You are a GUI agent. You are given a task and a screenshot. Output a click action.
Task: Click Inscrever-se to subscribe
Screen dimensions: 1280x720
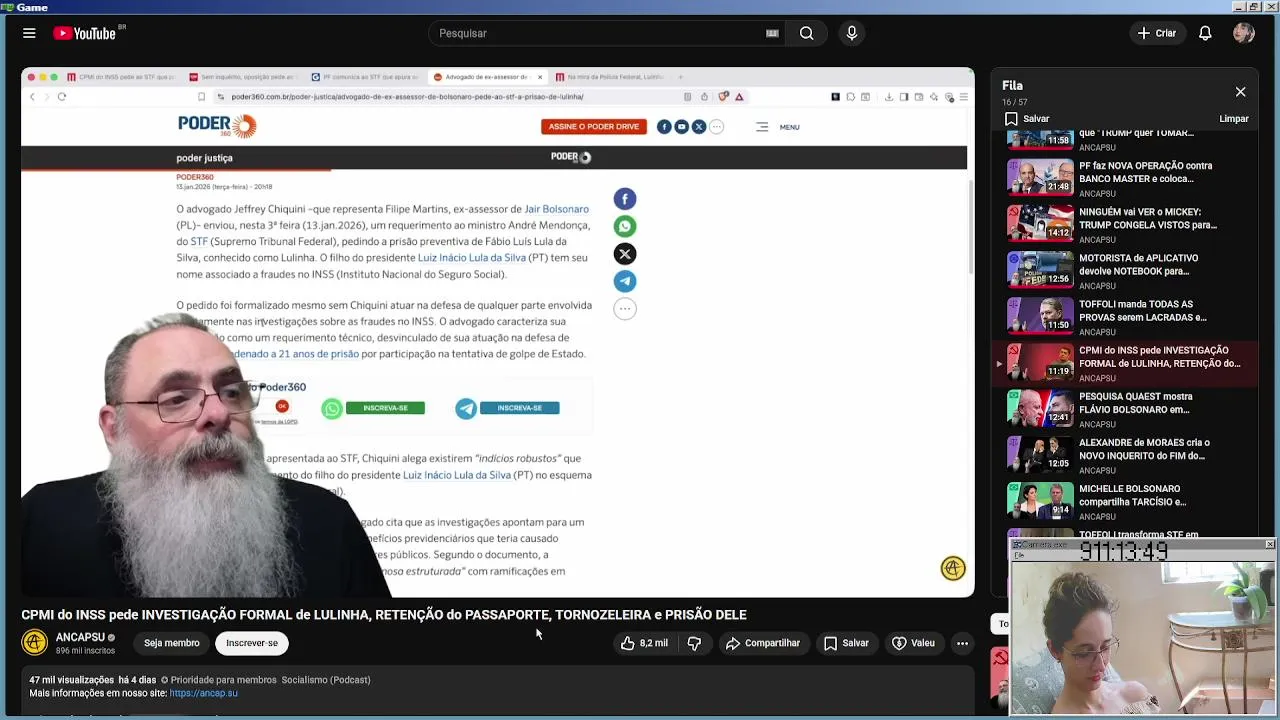252,643
